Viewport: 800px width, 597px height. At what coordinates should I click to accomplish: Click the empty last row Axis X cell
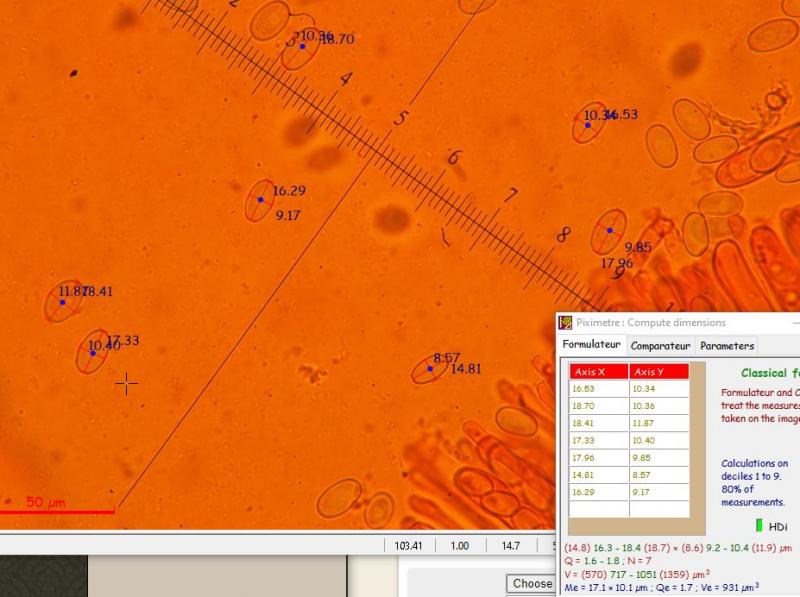598,509
